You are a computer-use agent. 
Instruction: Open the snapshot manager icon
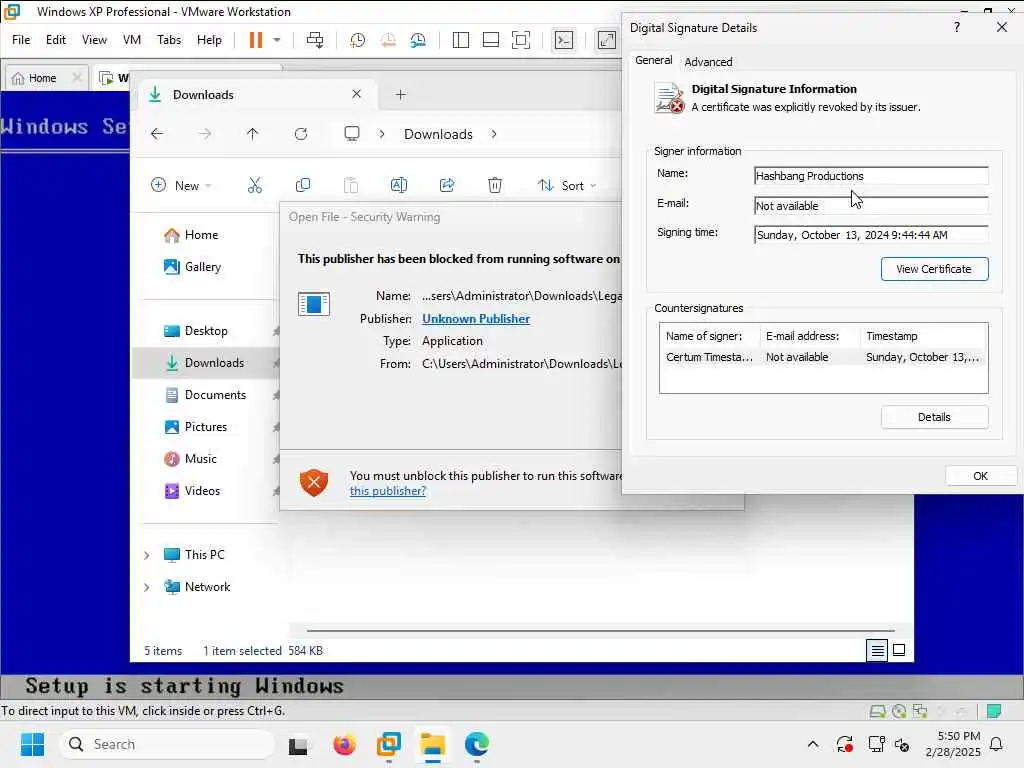[418, 40]
